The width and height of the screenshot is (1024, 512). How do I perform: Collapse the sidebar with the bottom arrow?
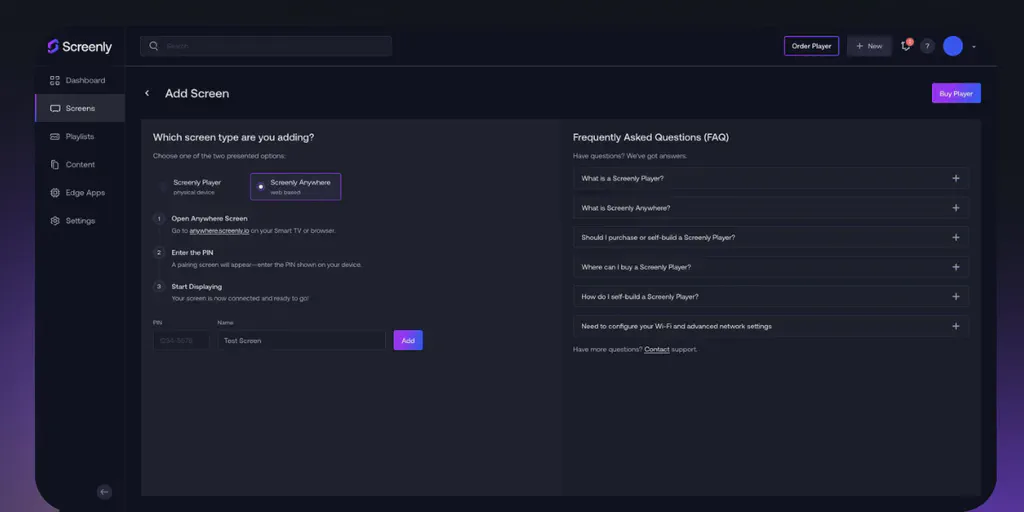pyautogui.click(x=104, y=492)
